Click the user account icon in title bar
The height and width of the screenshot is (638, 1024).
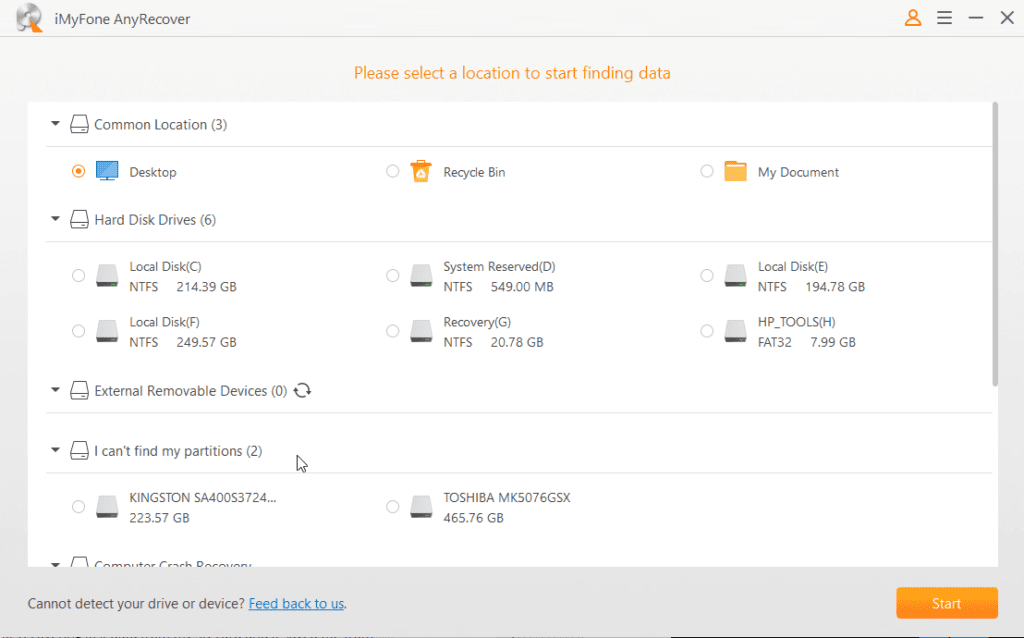[912, 18]
